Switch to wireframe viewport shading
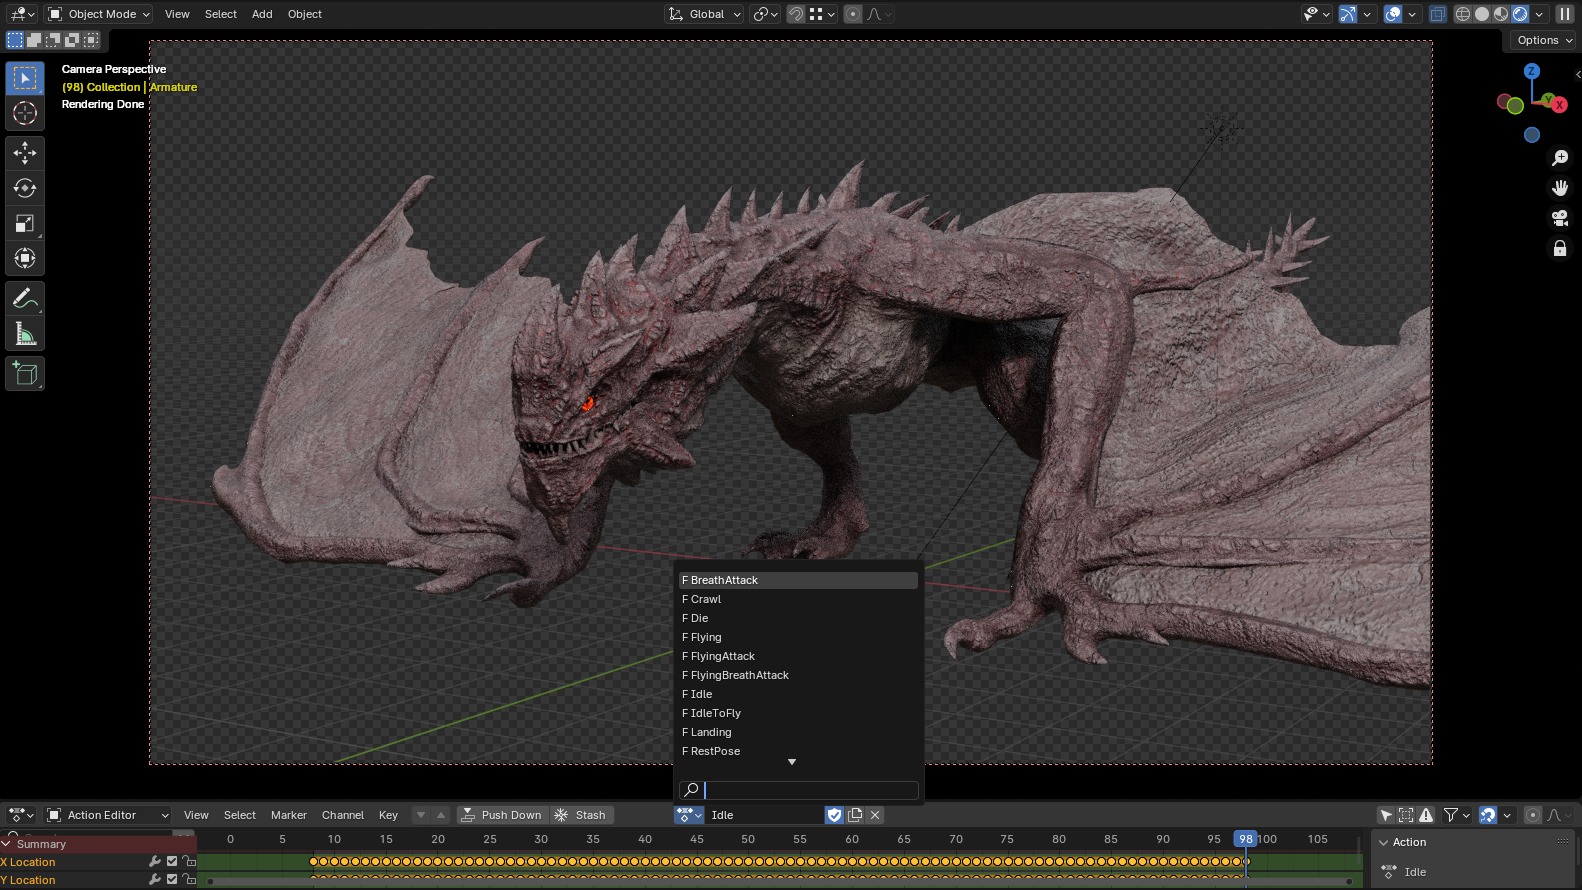The image size is (1582, 890). [1463, 14]
